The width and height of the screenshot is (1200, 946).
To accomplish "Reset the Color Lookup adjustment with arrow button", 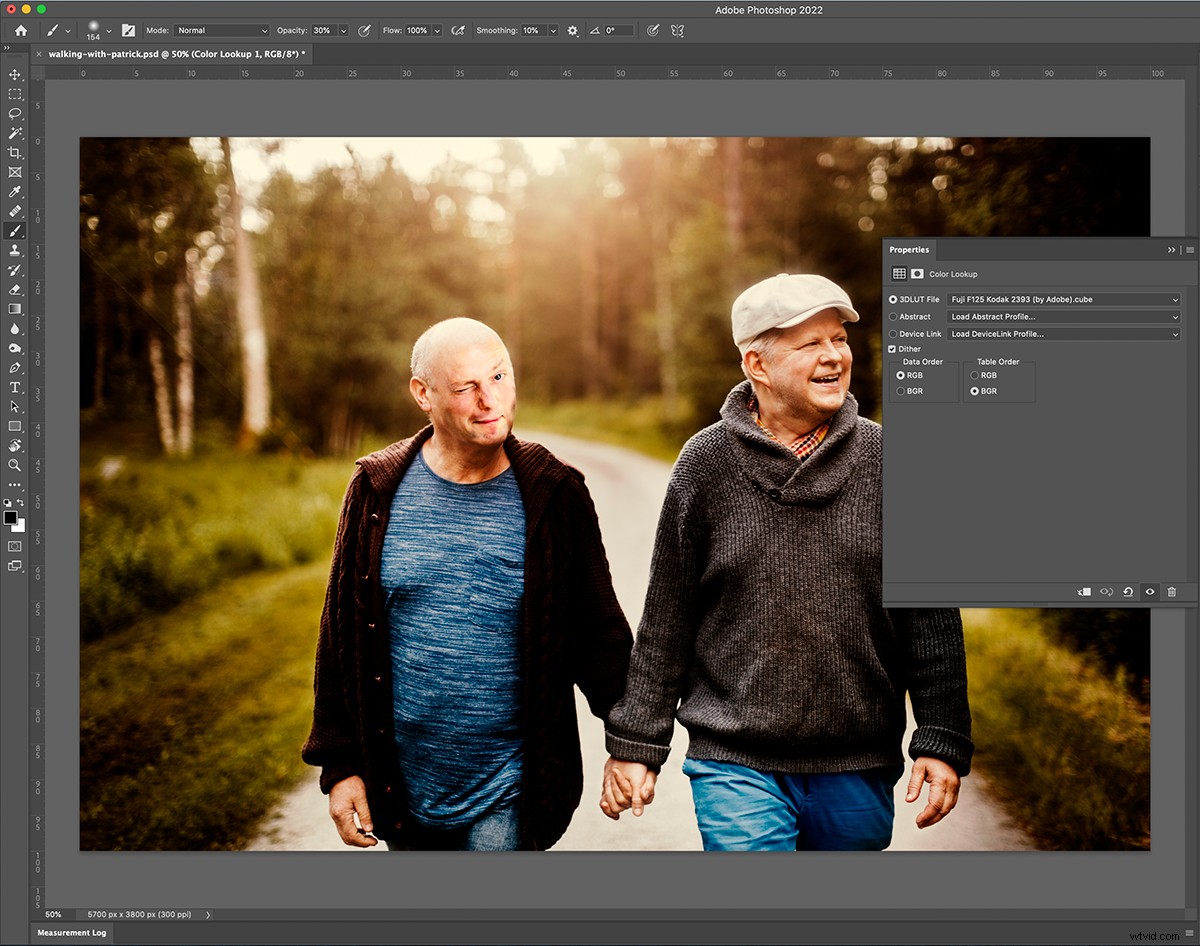I will (x=1128, y=591).
